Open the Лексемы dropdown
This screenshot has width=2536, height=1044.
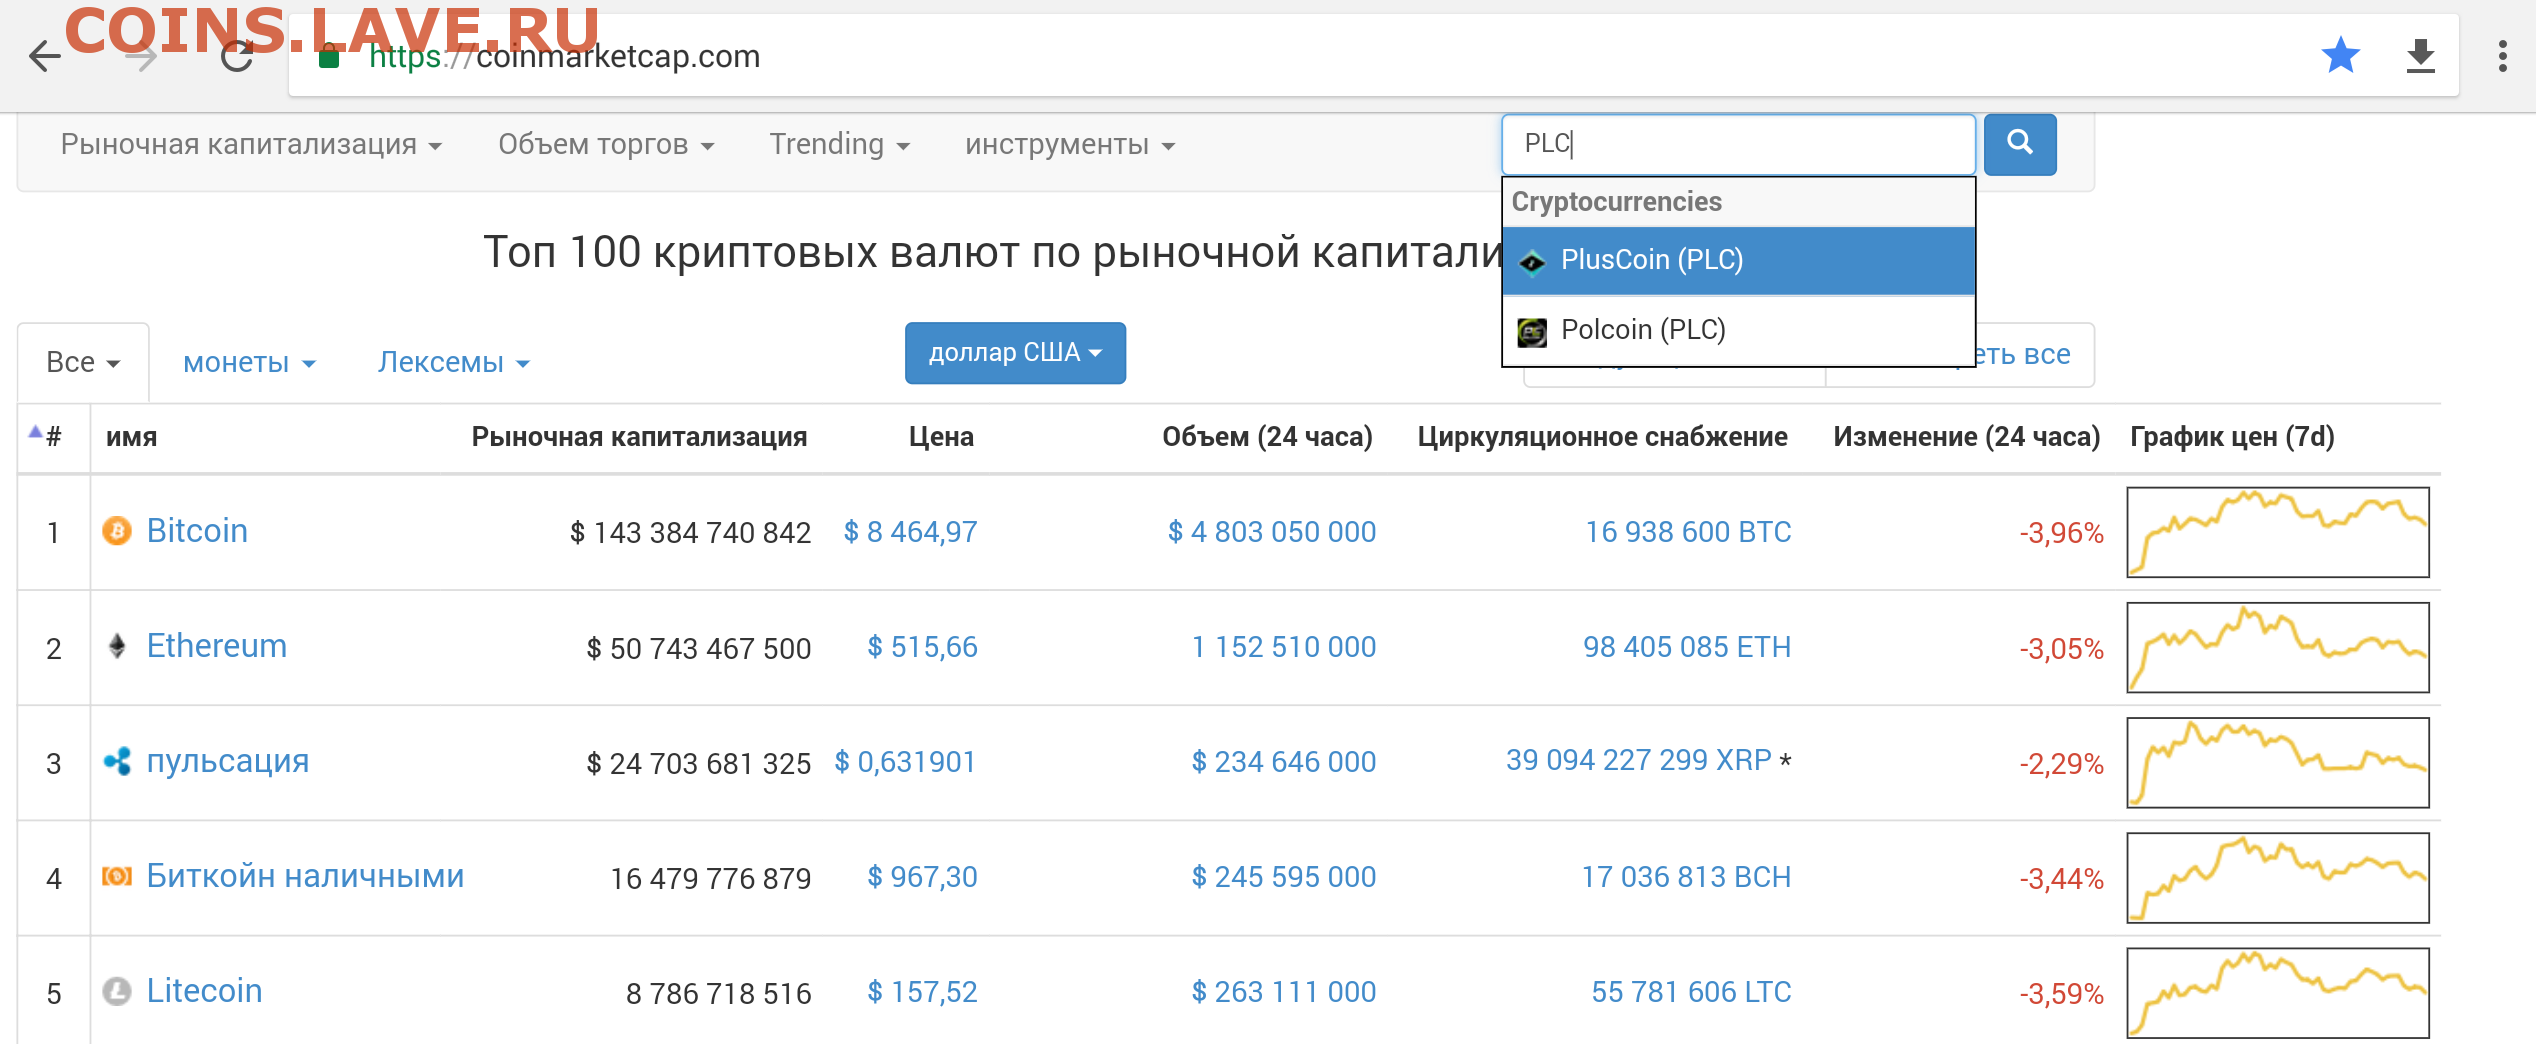pyautogui.click(x=453, y=362)
